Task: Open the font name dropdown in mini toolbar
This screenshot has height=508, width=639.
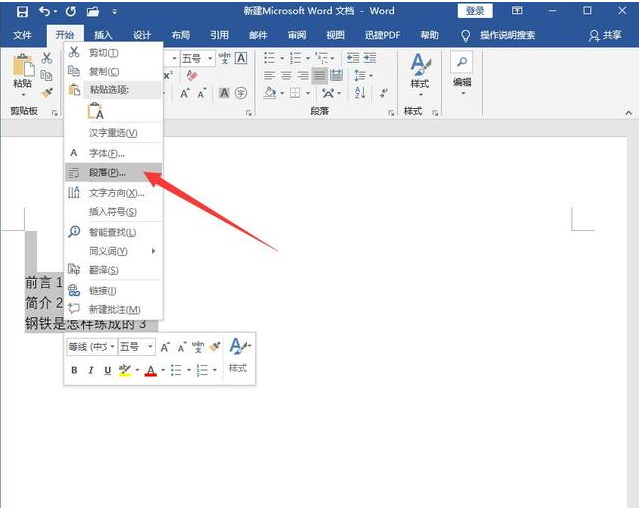Action: tap(91, 347)
